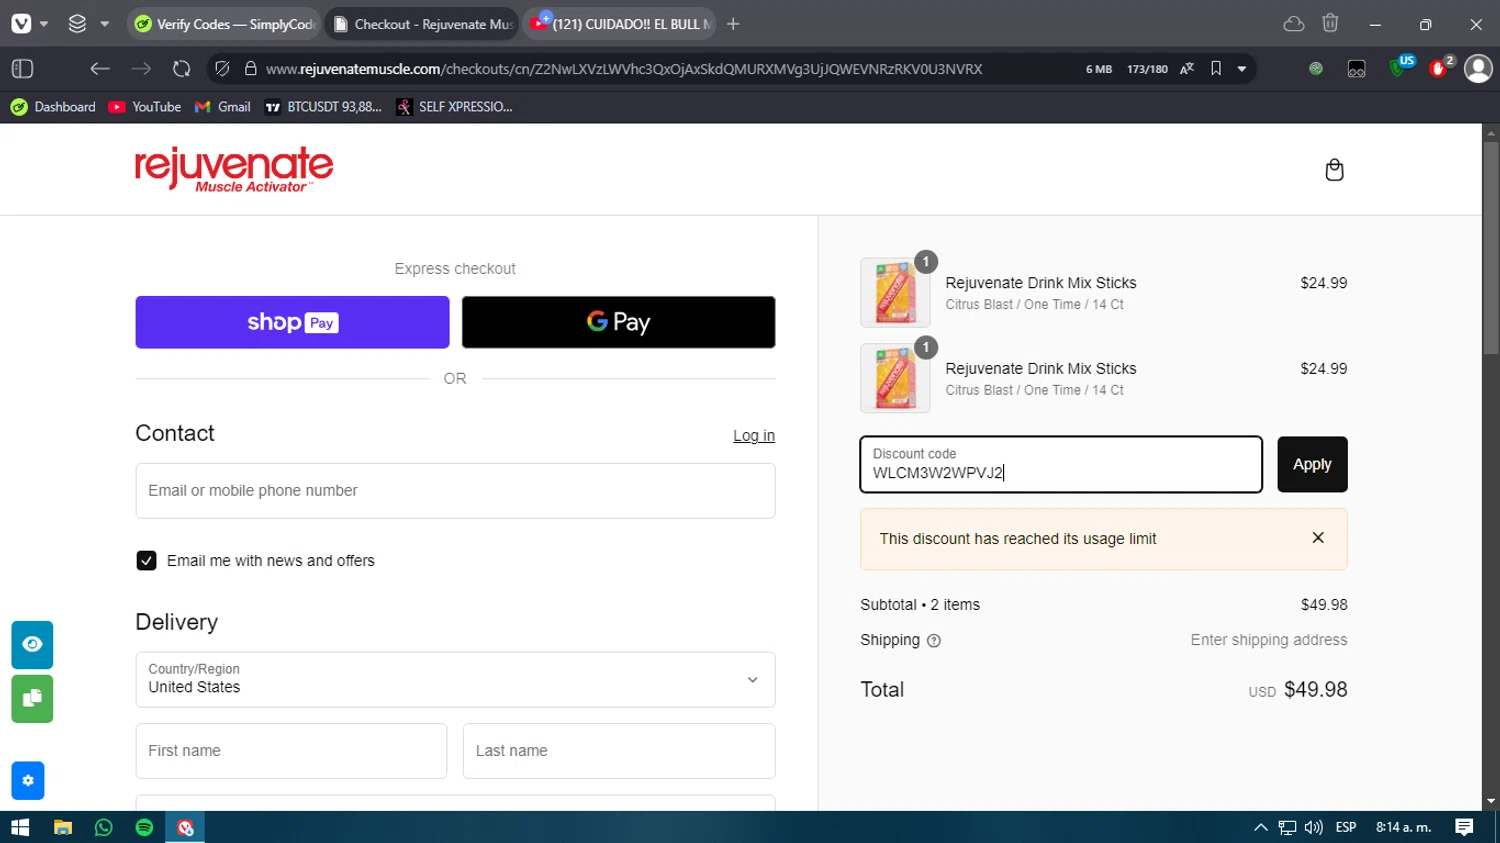Open Spotify from the taskbar
Viewport: 1500px width, 843px height.
click(x=144, y=827)
